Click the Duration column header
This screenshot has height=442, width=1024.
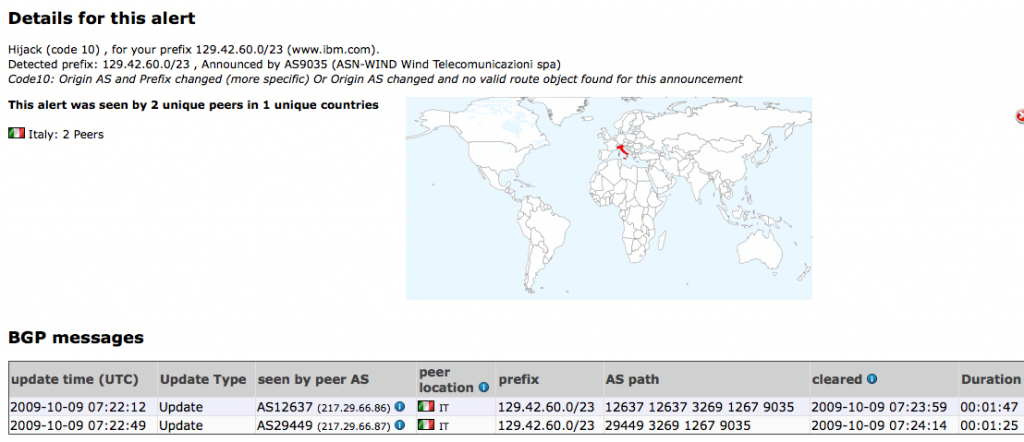[990, 380]
